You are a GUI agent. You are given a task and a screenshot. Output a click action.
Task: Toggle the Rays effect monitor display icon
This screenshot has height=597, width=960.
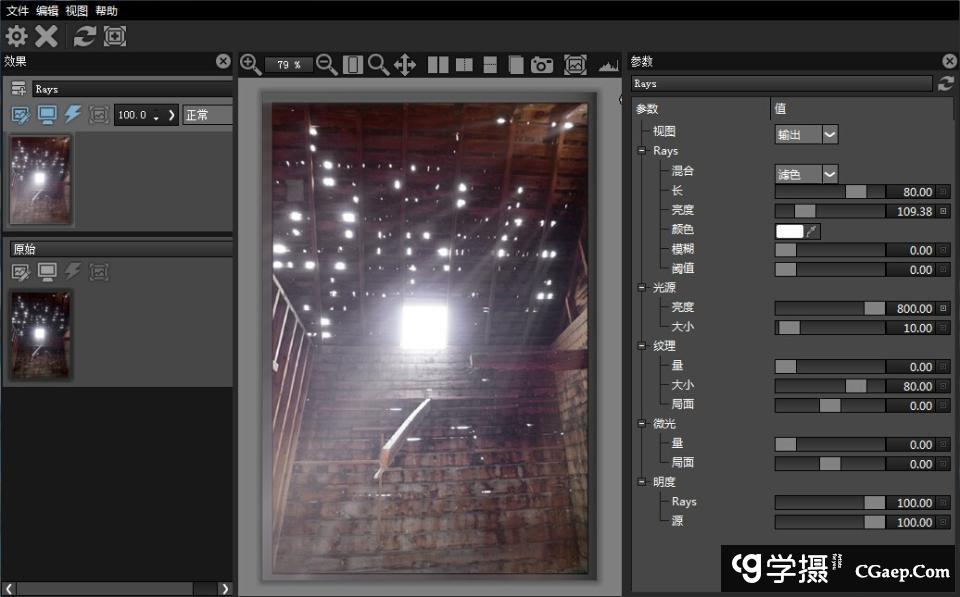pyautogui.click(x=47, y=115)
